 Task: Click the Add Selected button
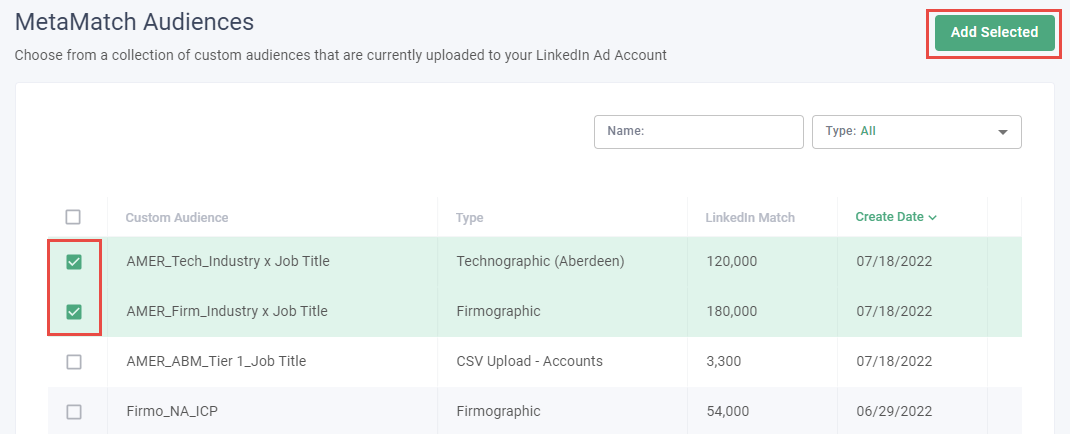pyautogui.click(x=994, y=32)
